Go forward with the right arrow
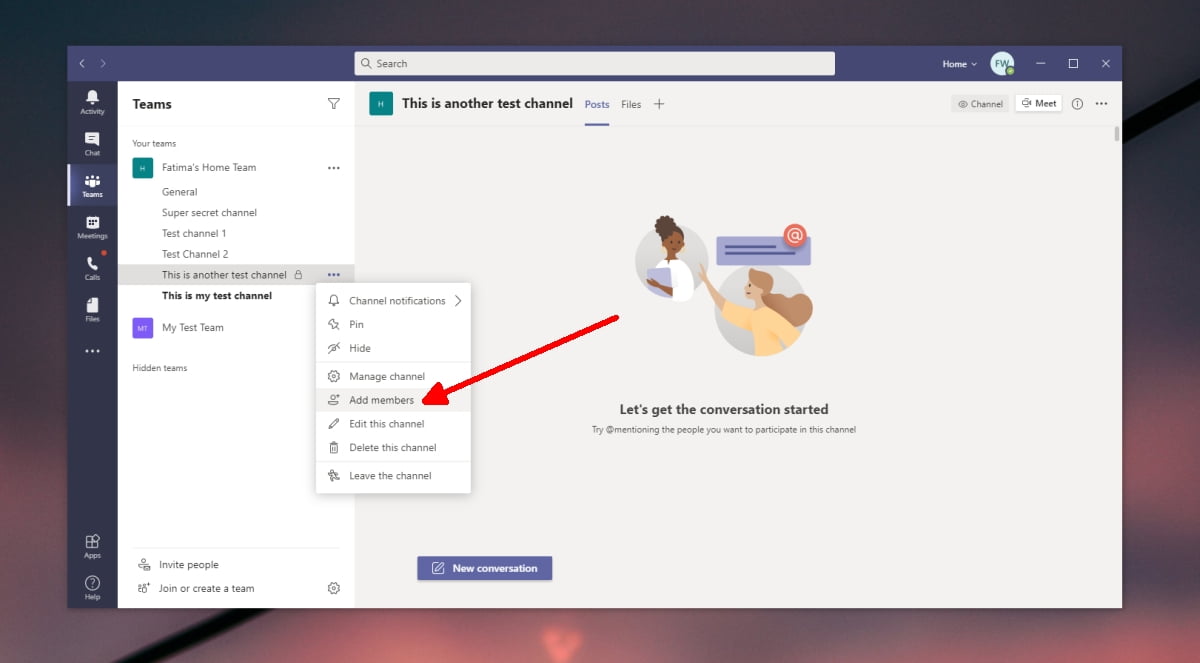Image resolution: width=1200 pixels, height=663 pixels. (x=102, y=63)
